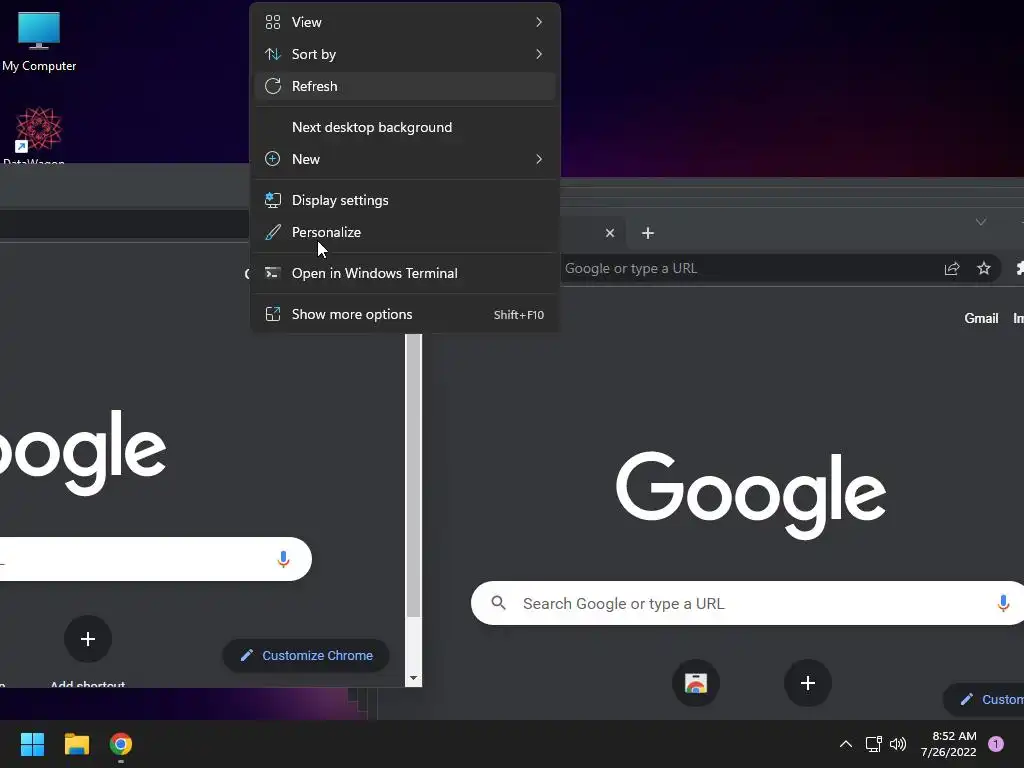Click the Display settings monitor icon
This screenshot has height=768, width=1024.
pos(273,200)
